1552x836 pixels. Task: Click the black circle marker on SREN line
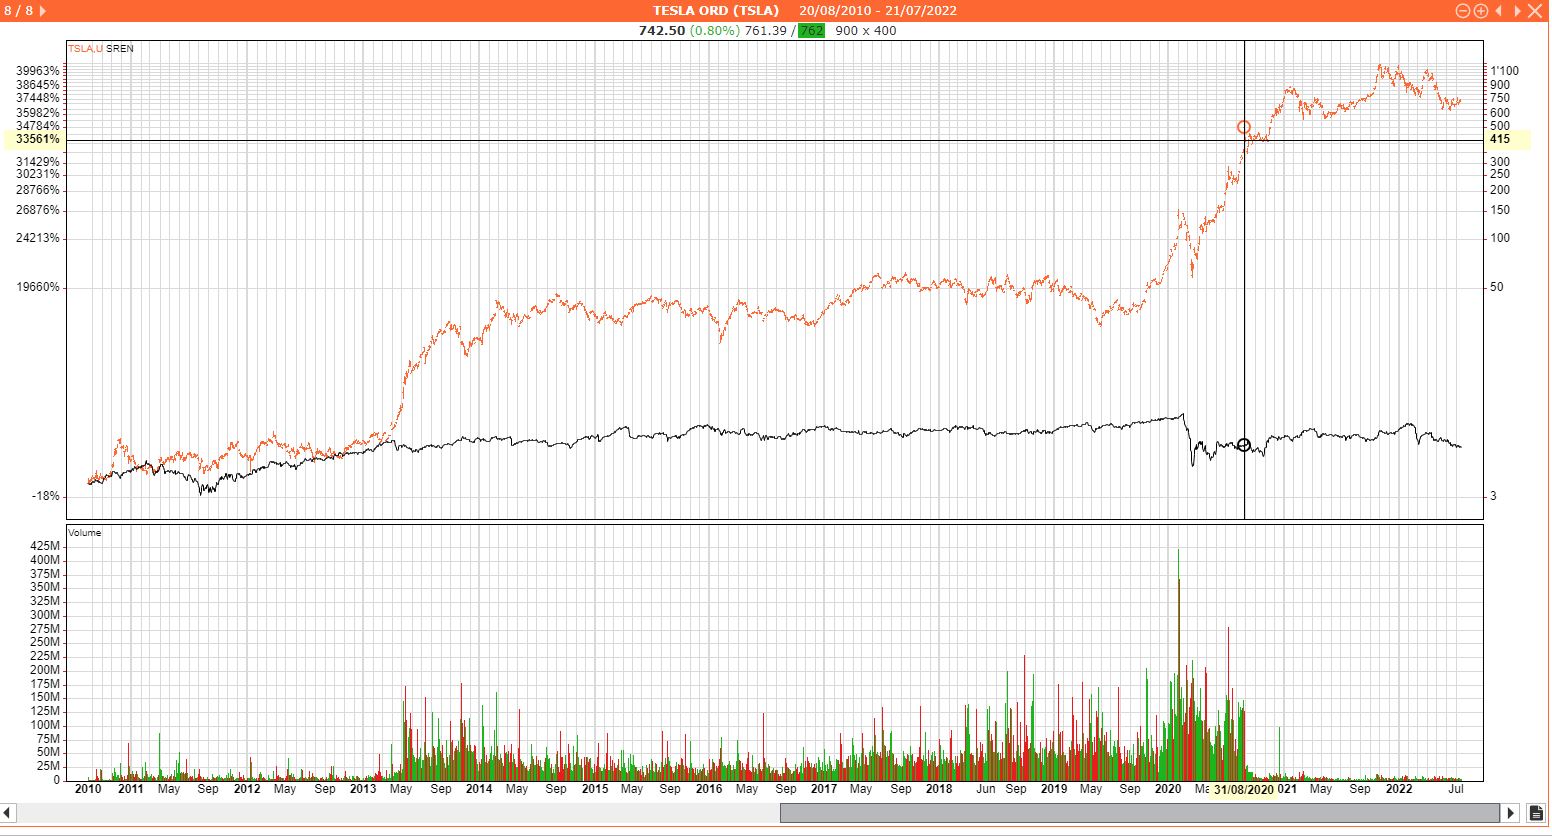1244,445
